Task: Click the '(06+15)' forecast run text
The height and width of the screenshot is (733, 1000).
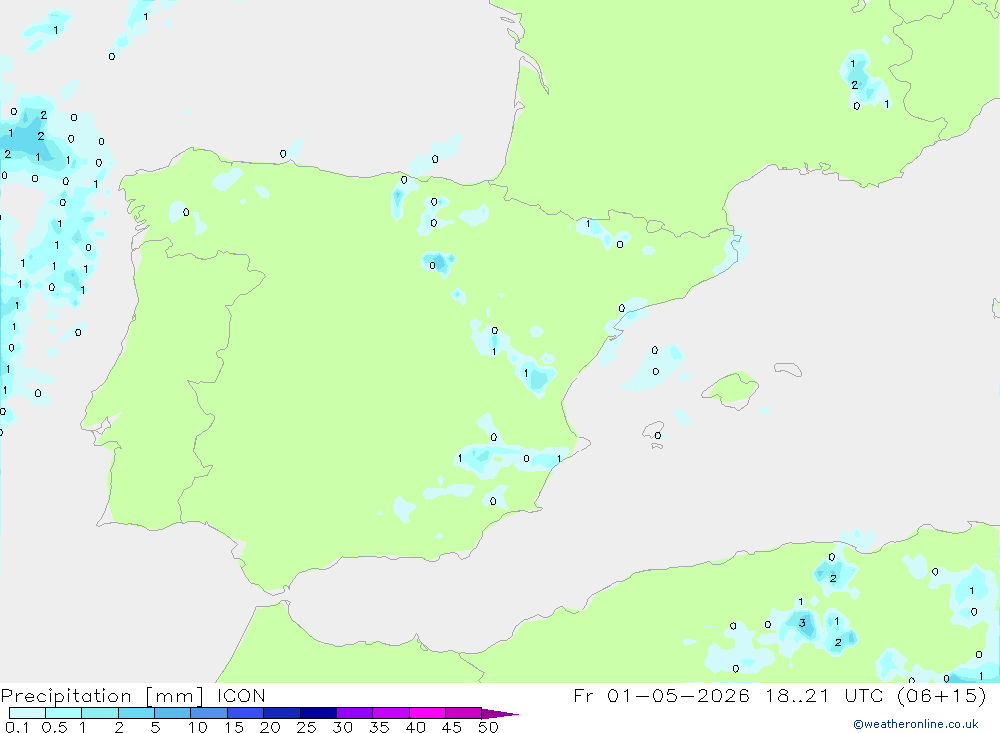Action: 942,695
